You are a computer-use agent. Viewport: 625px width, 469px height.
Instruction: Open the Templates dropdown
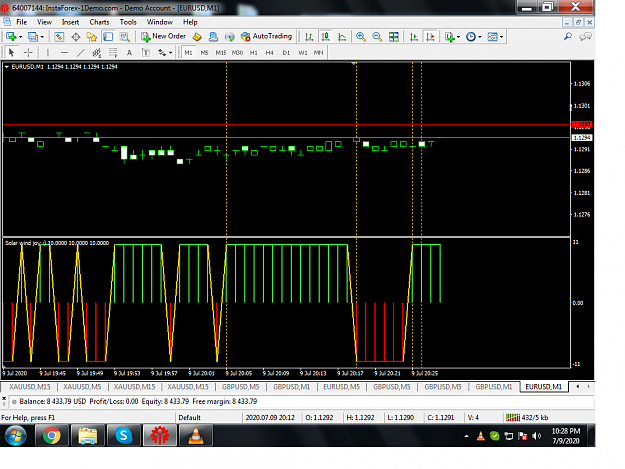click(x=495, y=37)
